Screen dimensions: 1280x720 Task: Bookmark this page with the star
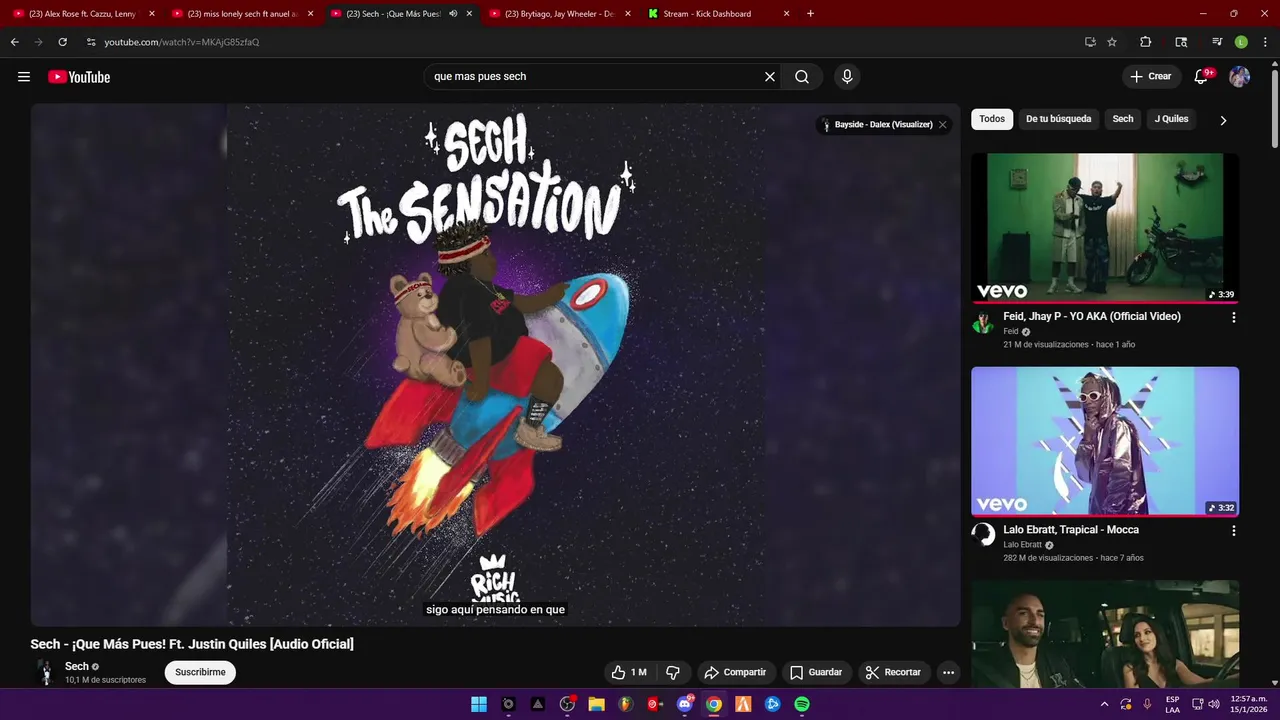pos(1112,42)
